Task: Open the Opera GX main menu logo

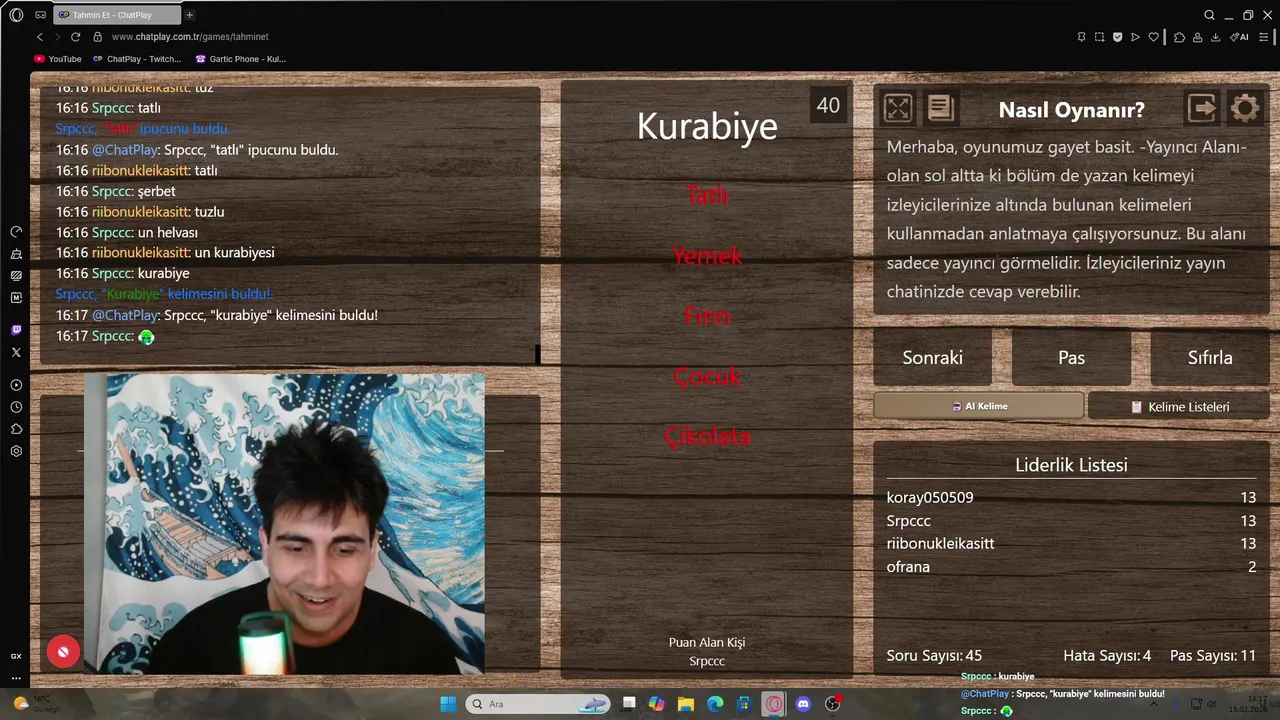Action: 16,15
